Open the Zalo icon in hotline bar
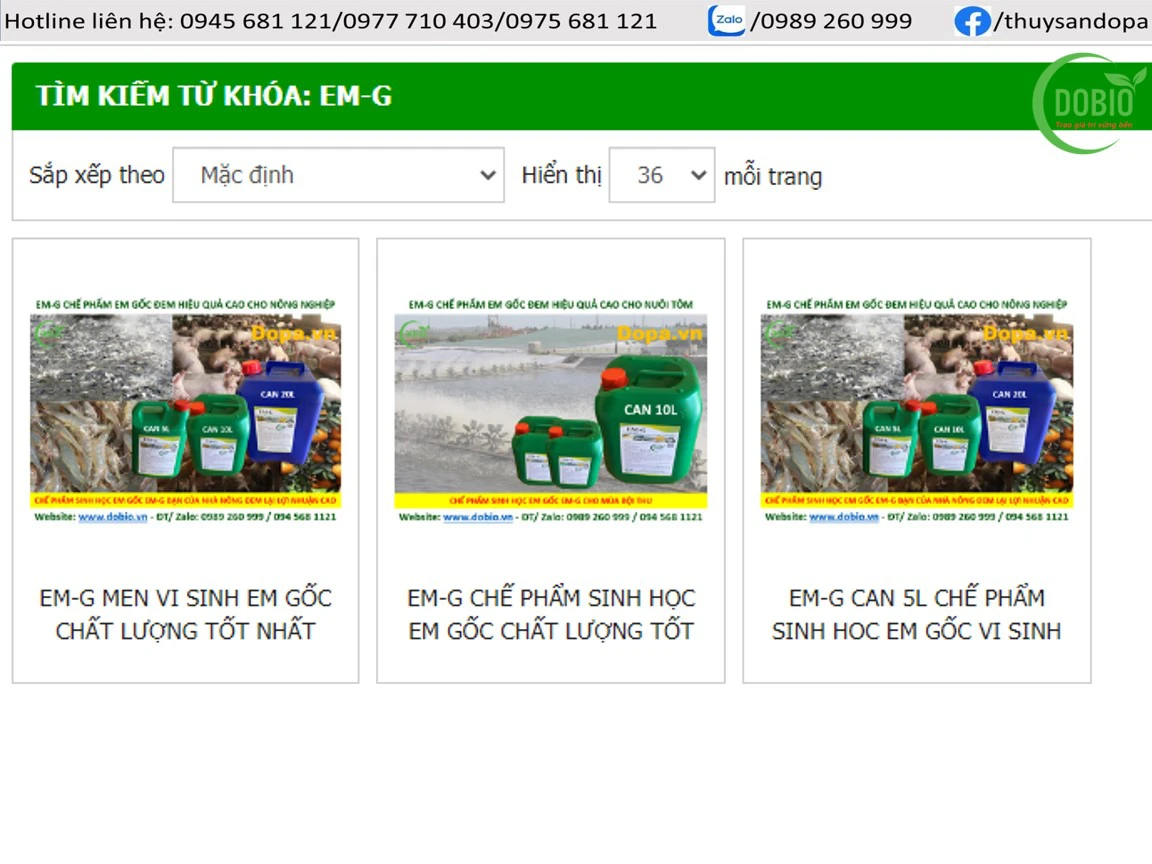 726,21
